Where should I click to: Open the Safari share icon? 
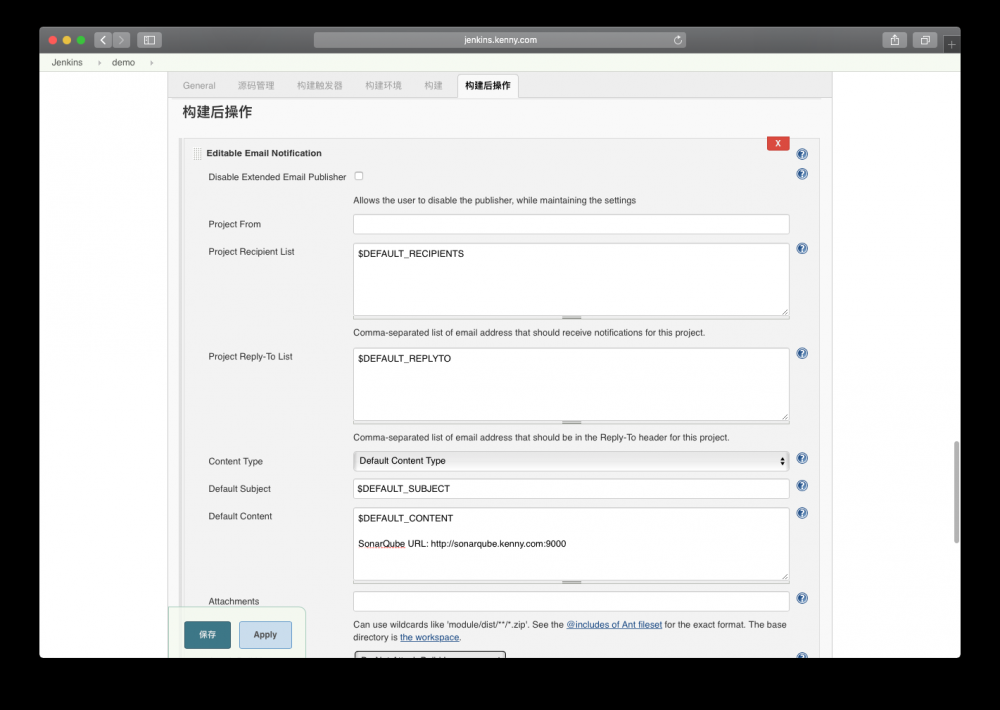(x=893, y=40)
